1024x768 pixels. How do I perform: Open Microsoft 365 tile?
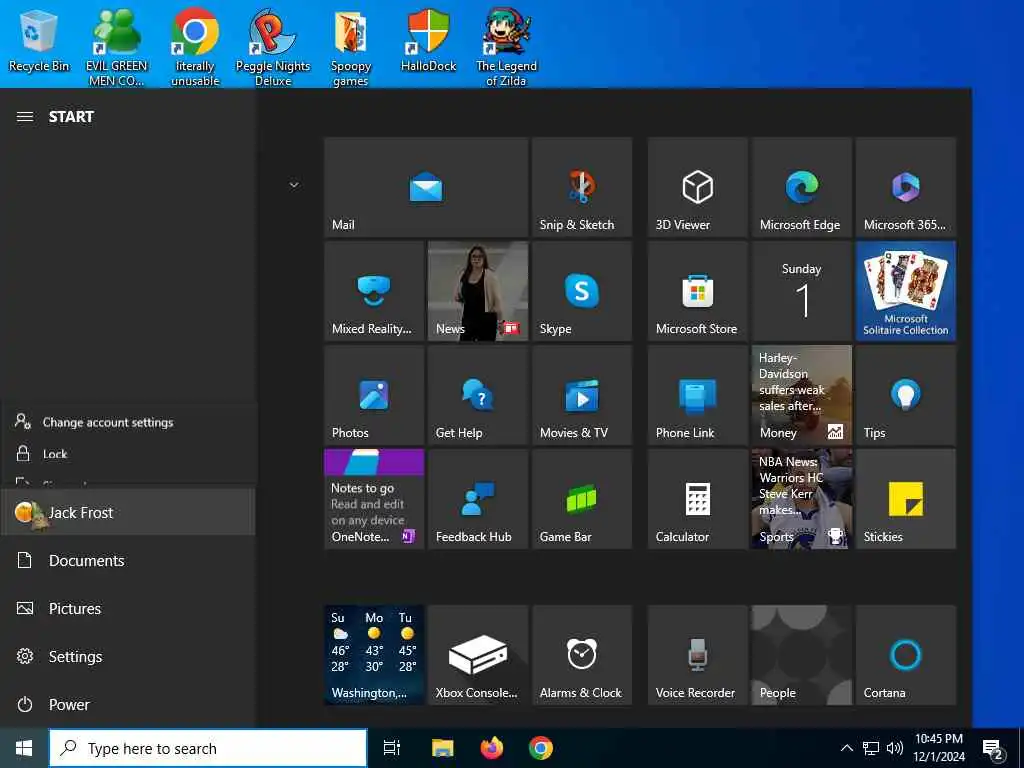[x=905, y=187]
